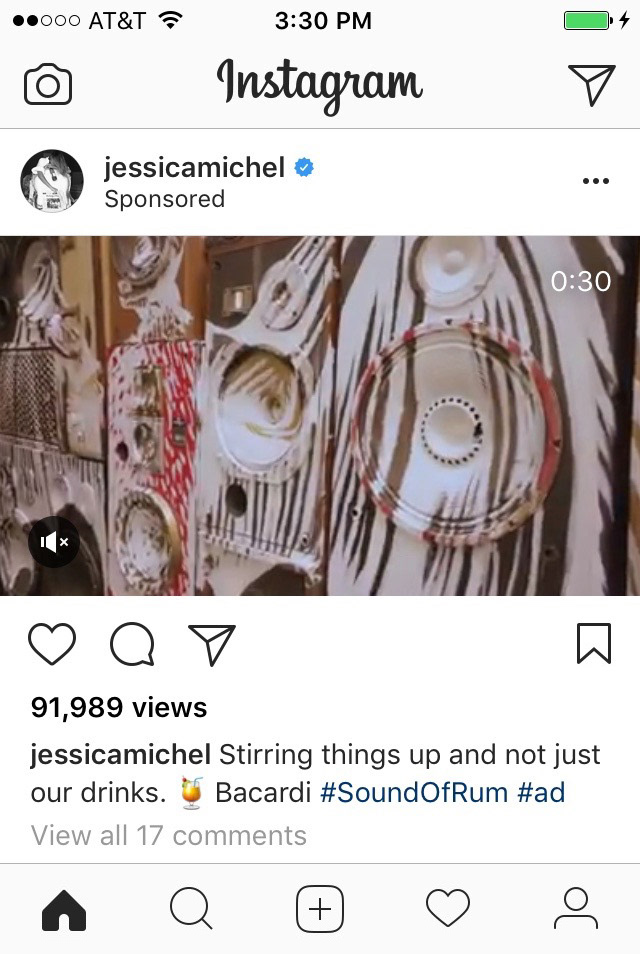Open the Search tab

click(192, 908)
